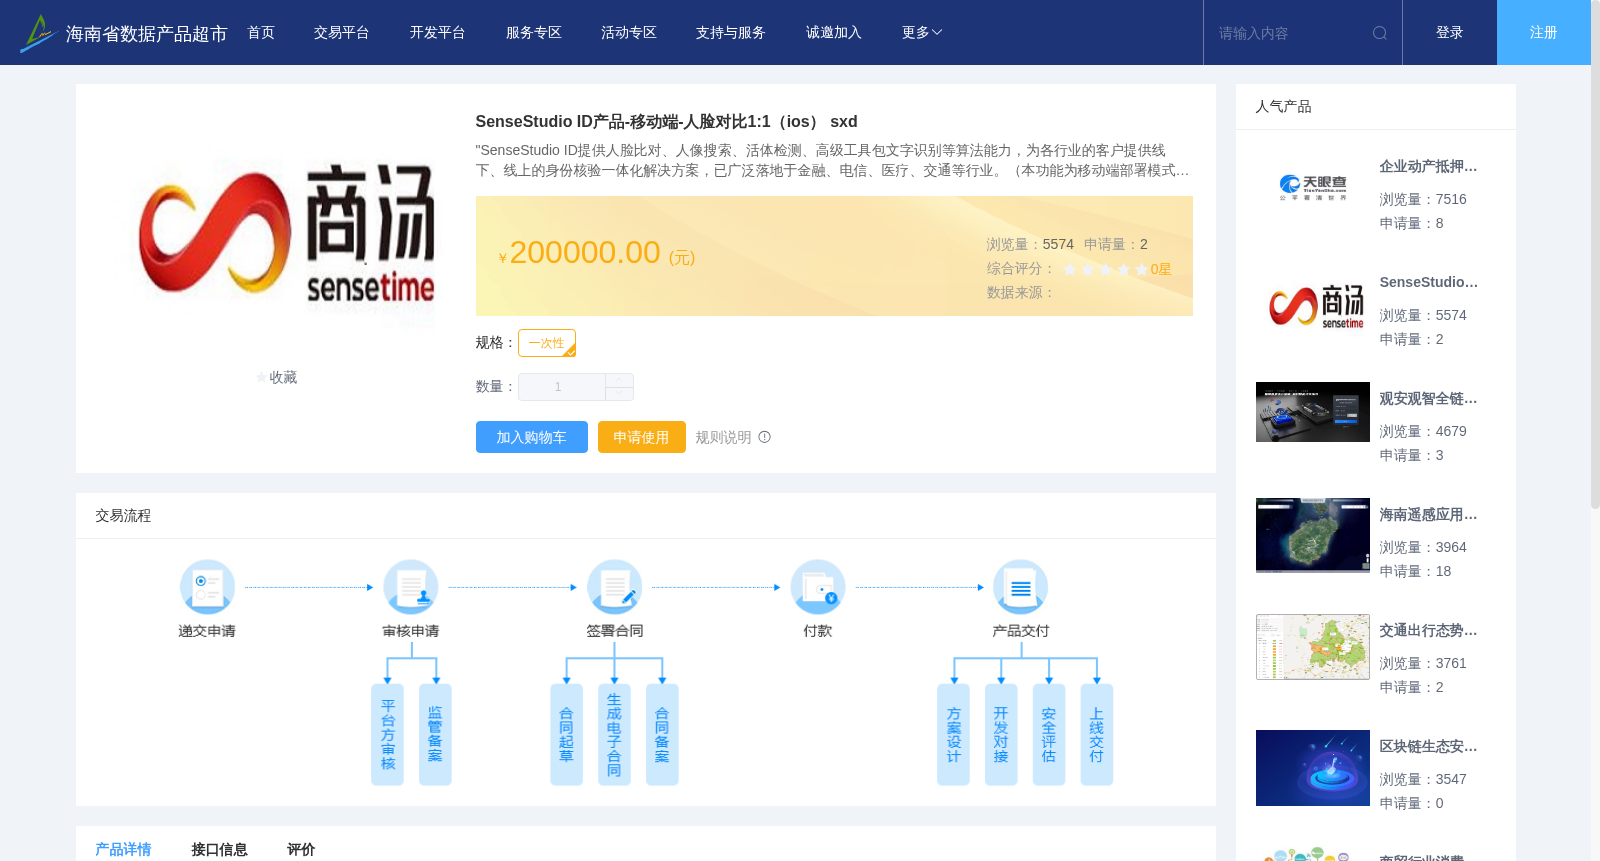Click the 方案设计 sub-step box
The image size is (1600, 861).
click(x=953, y=735)
